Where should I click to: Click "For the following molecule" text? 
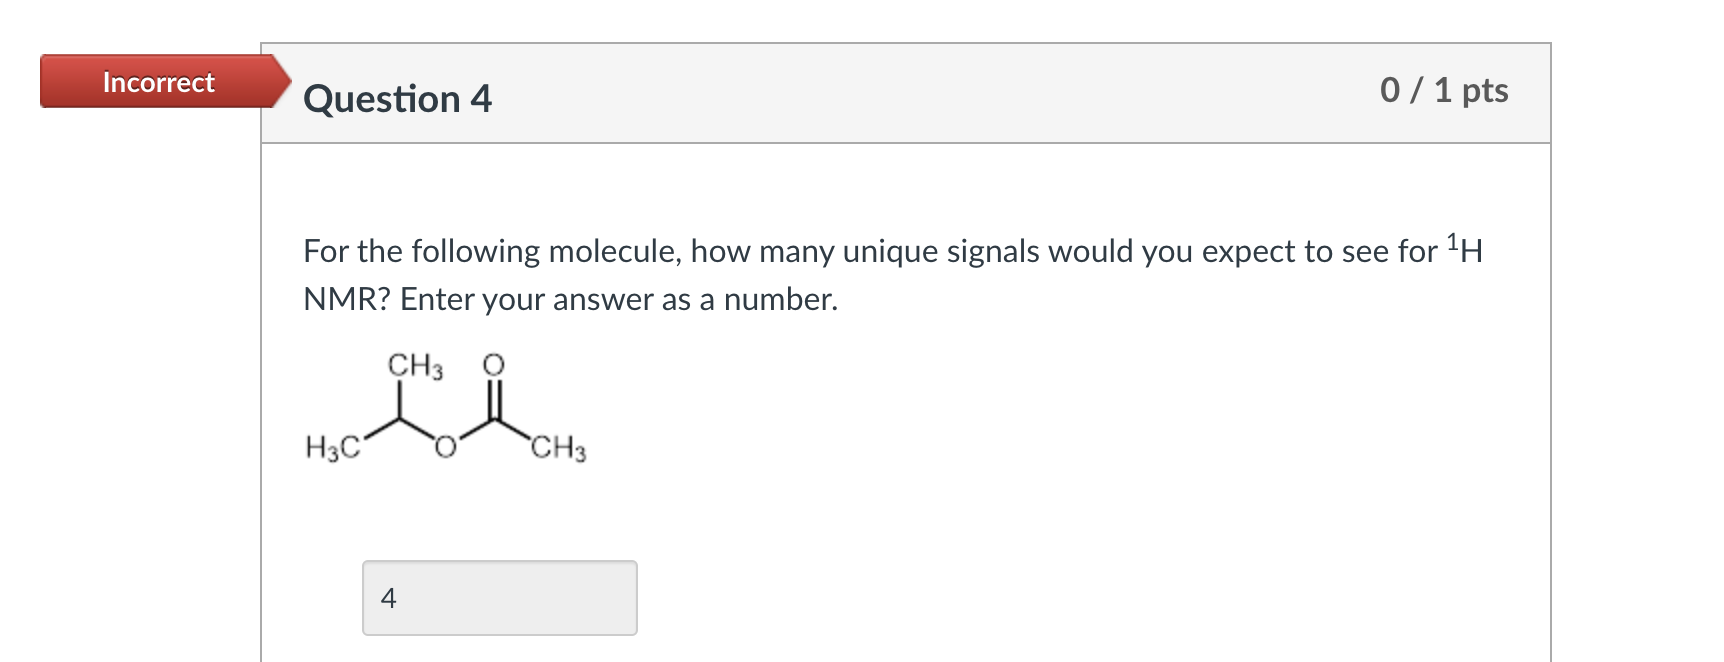[492, 251]
